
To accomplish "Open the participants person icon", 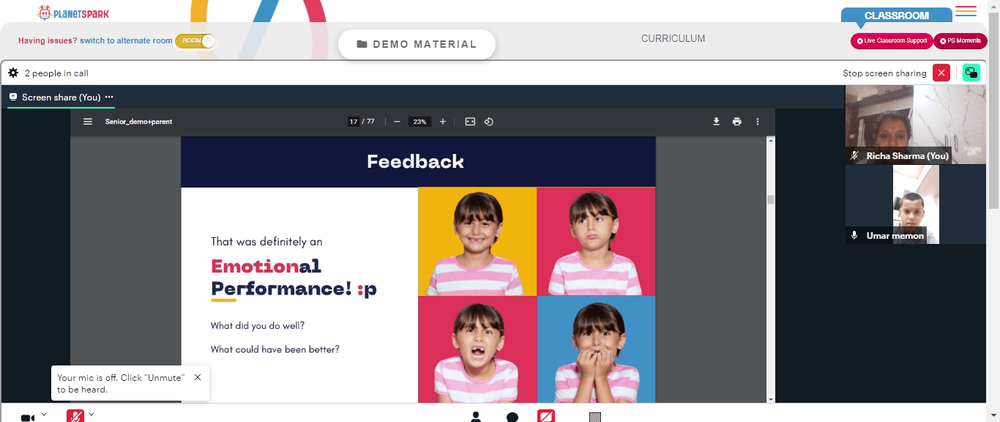I will 475,417.
